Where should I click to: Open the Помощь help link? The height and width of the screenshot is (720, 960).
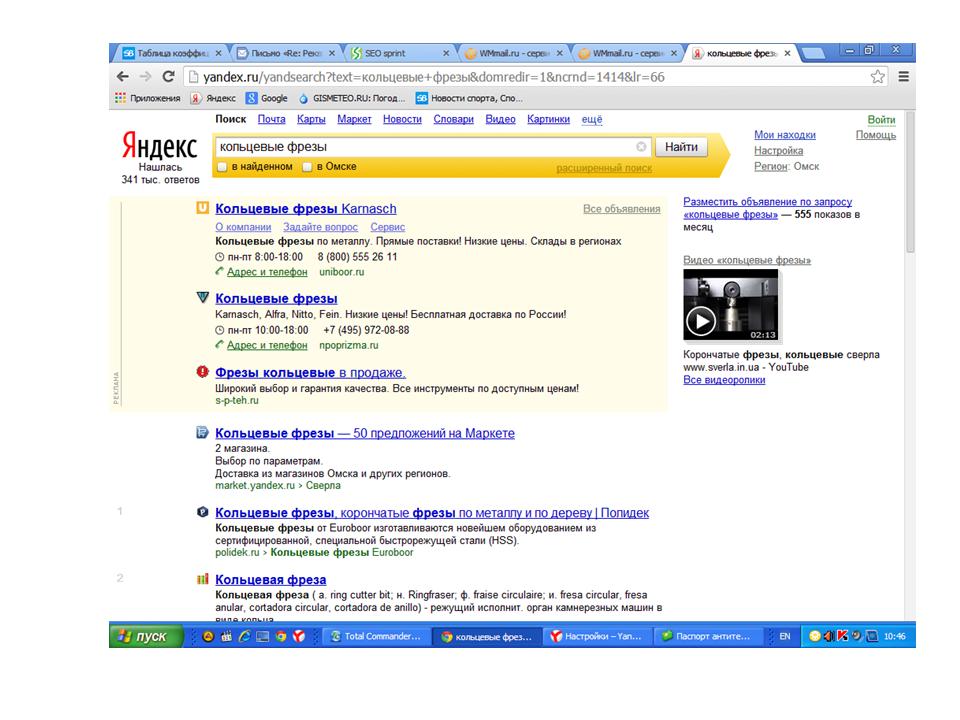pyautogui.click(x=876, y=135)
